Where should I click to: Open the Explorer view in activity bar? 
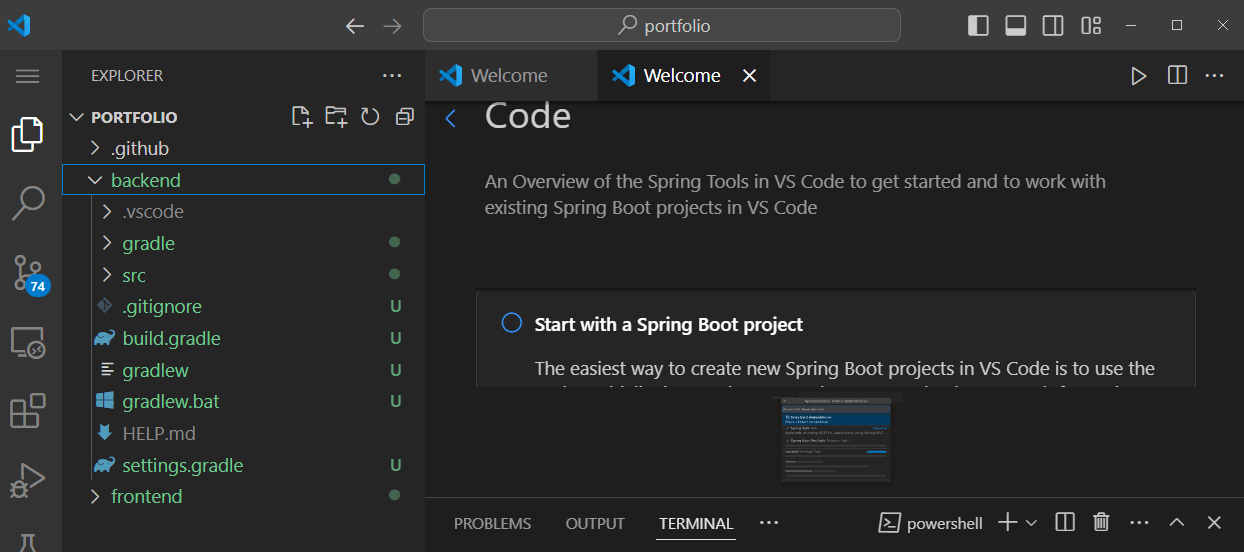(28, 134)
